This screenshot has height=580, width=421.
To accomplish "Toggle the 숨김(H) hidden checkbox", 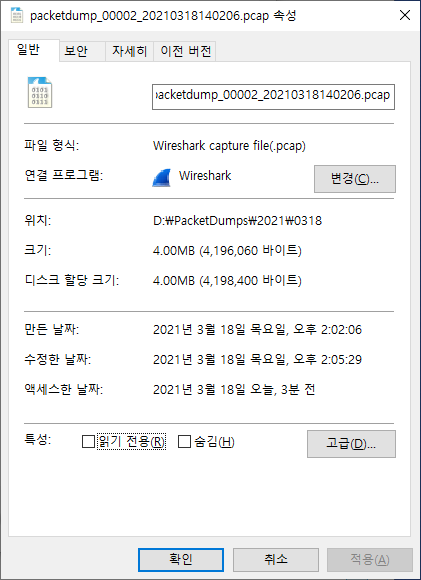I will (184, 441).
